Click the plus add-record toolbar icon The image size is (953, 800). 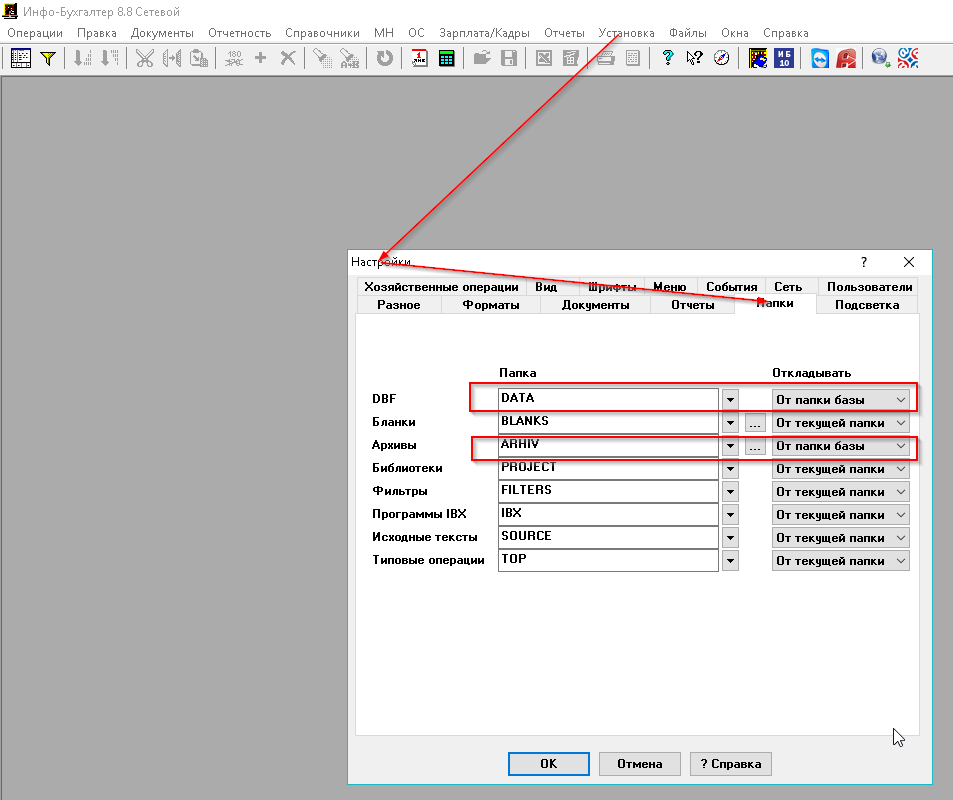pos(261,58)
